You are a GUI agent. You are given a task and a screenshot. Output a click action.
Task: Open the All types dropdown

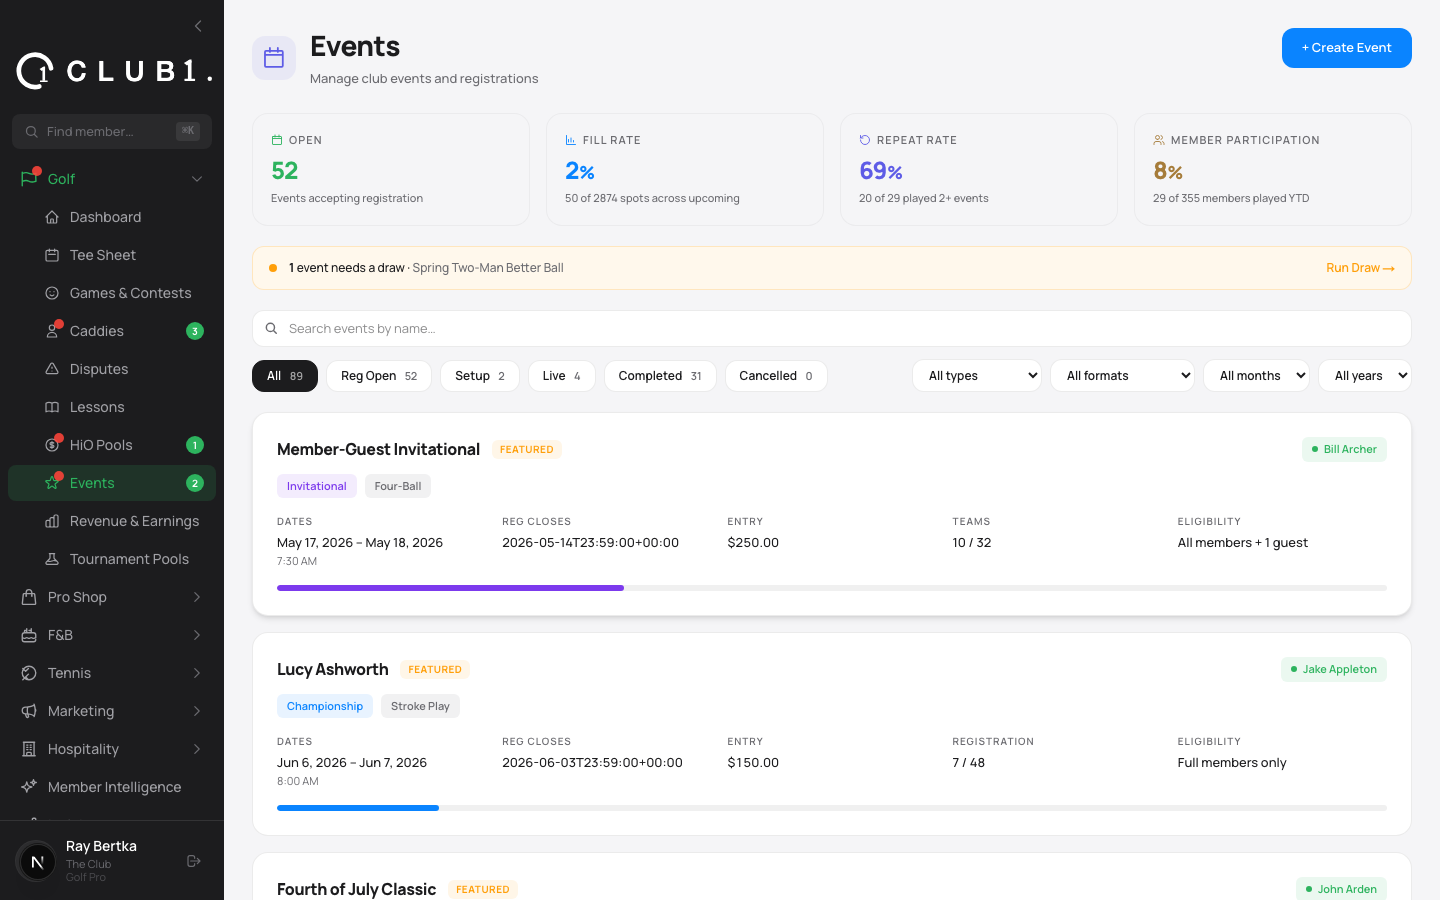[977, 376]
